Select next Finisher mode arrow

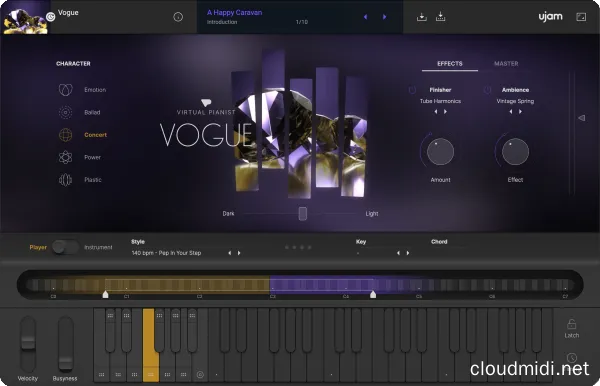point(445,112)
